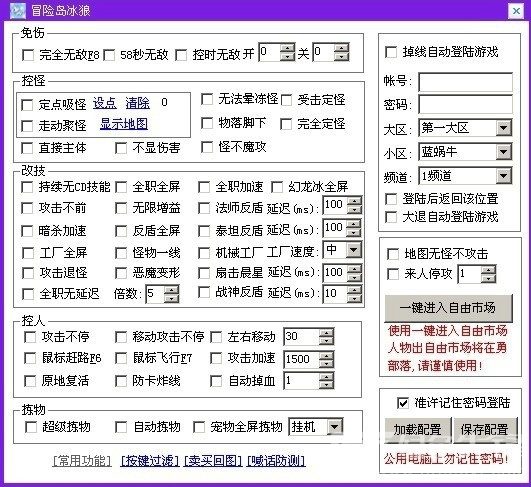Toggle 准许记住密码登陆 checkbox

pyautogui.click(x=403, y=403)
